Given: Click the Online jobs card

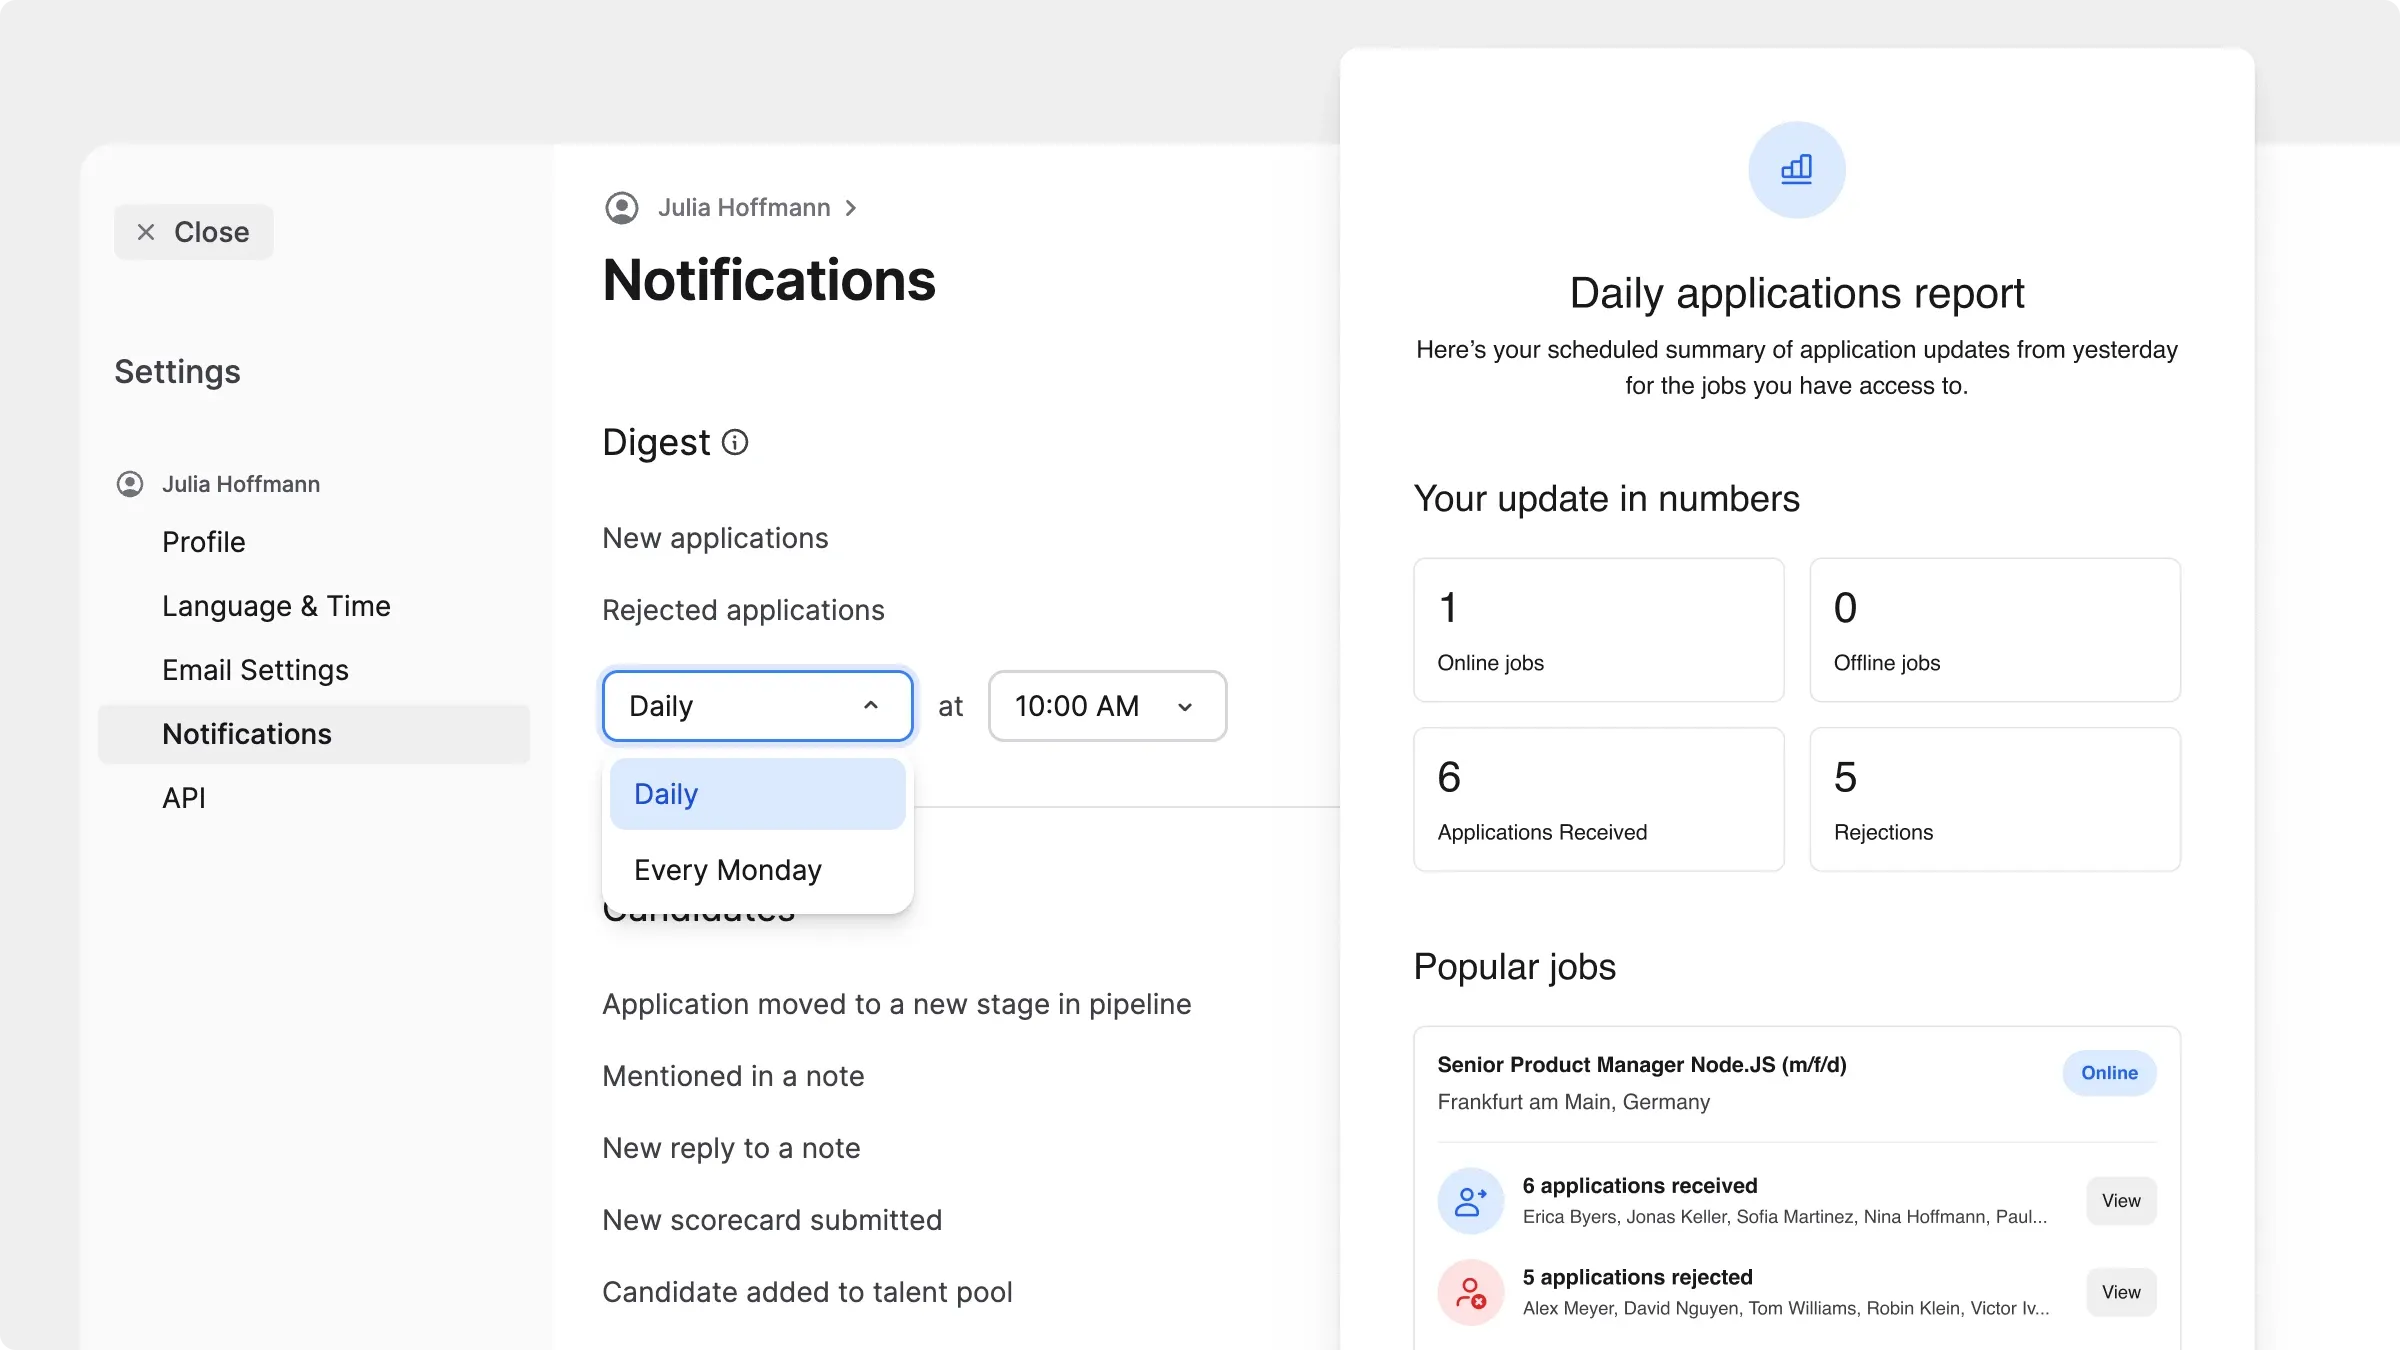Looking at the screenshot, I should click(1599, 630).
